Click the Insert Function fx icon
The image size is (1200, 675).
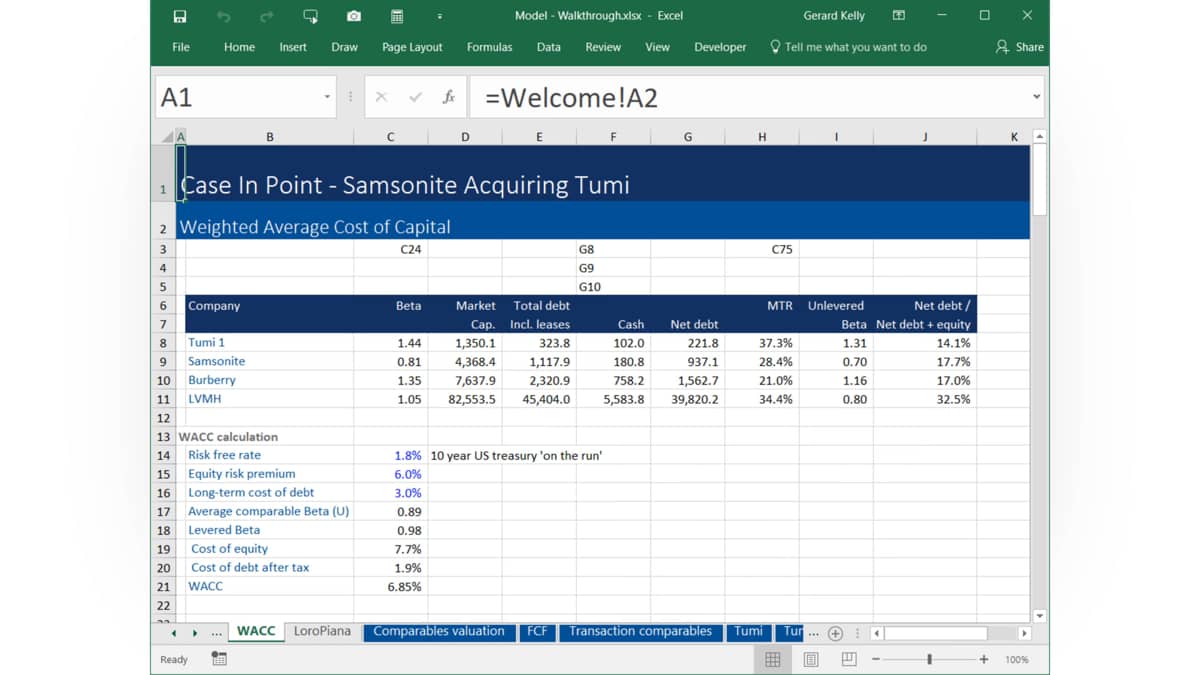449,97
